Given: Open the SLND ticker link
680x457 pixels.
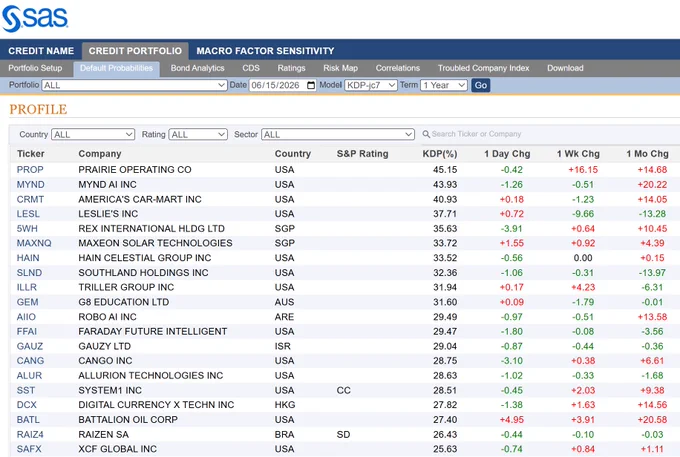Looking at the screenshot, I should (x=29, y=273).
